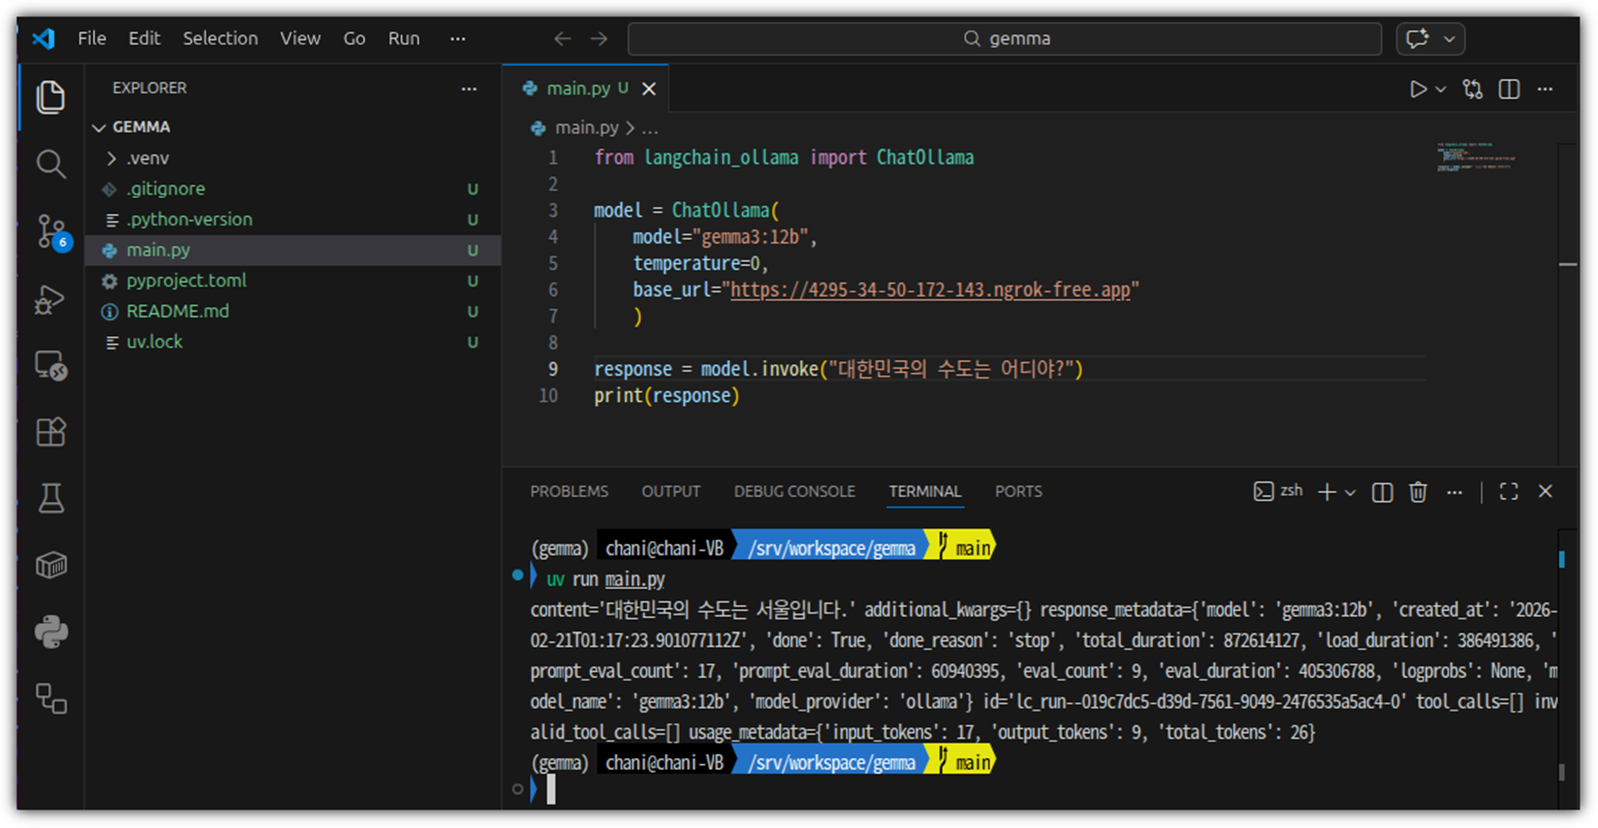Click the breadcrumb ellipsis after main.py

point(651,128)
